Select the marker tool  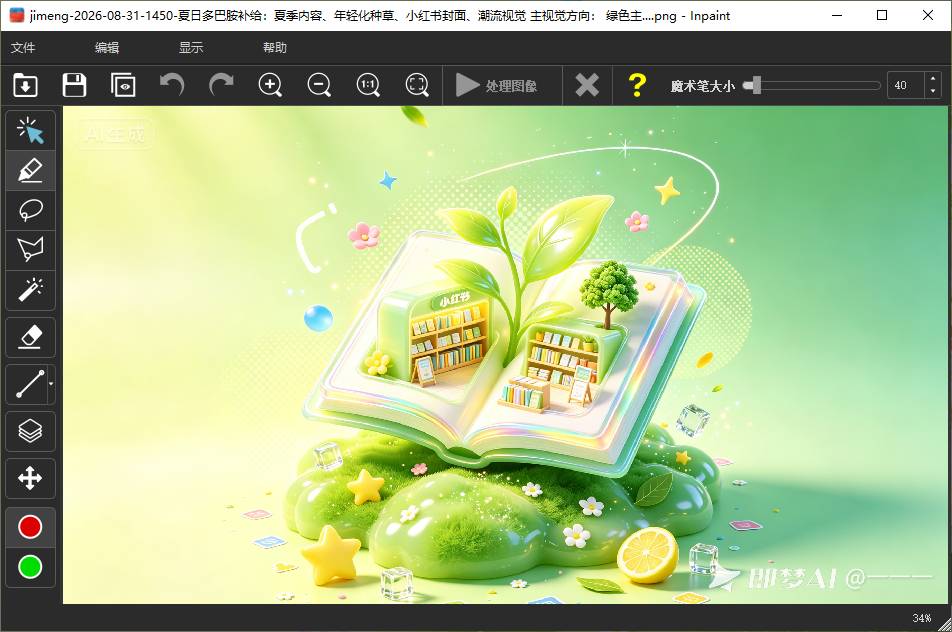point(30,171)
